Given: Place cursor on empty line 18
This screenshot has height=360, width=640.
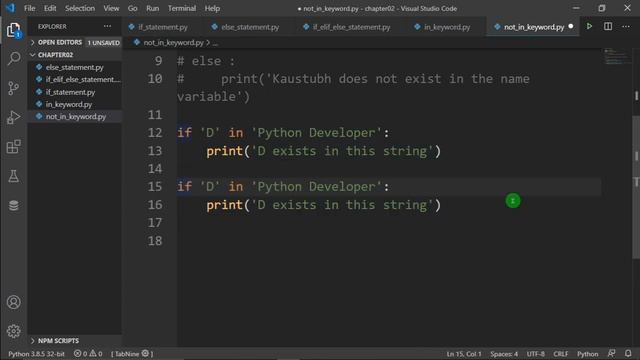Looking at the screenshot, I should [388, 241].
